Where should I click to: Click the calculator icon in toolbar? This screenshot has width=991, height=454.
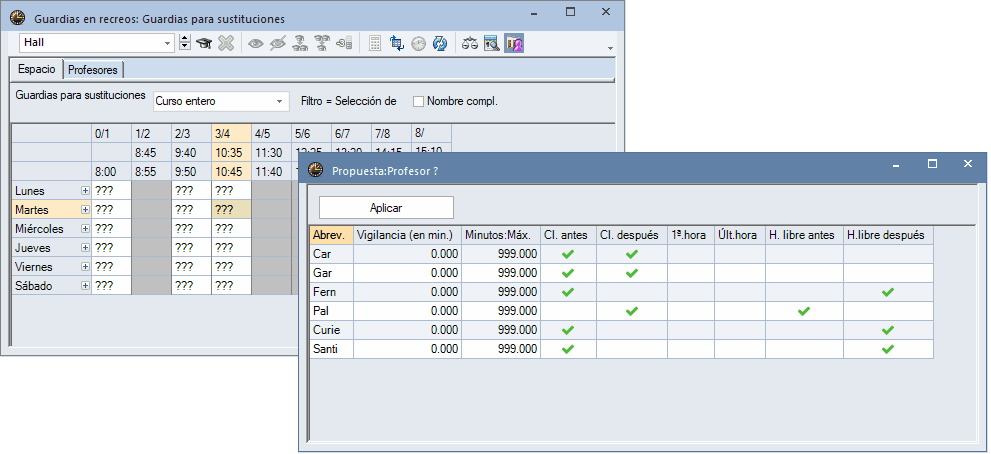click(x=375, y=43)
